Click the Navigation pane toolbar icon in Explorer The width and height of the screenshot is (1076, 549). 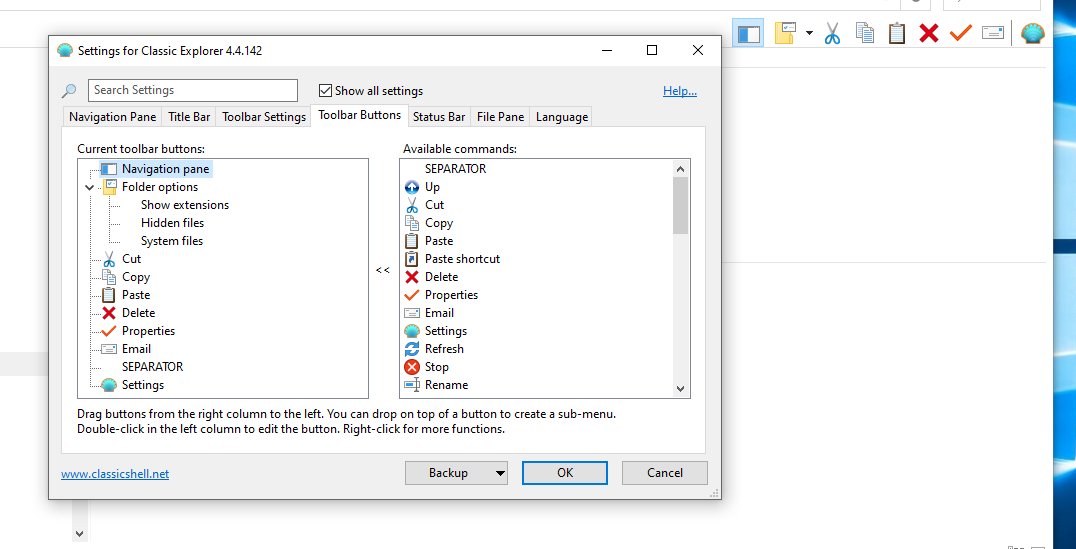pyautogui.click(x=748, y=33)
